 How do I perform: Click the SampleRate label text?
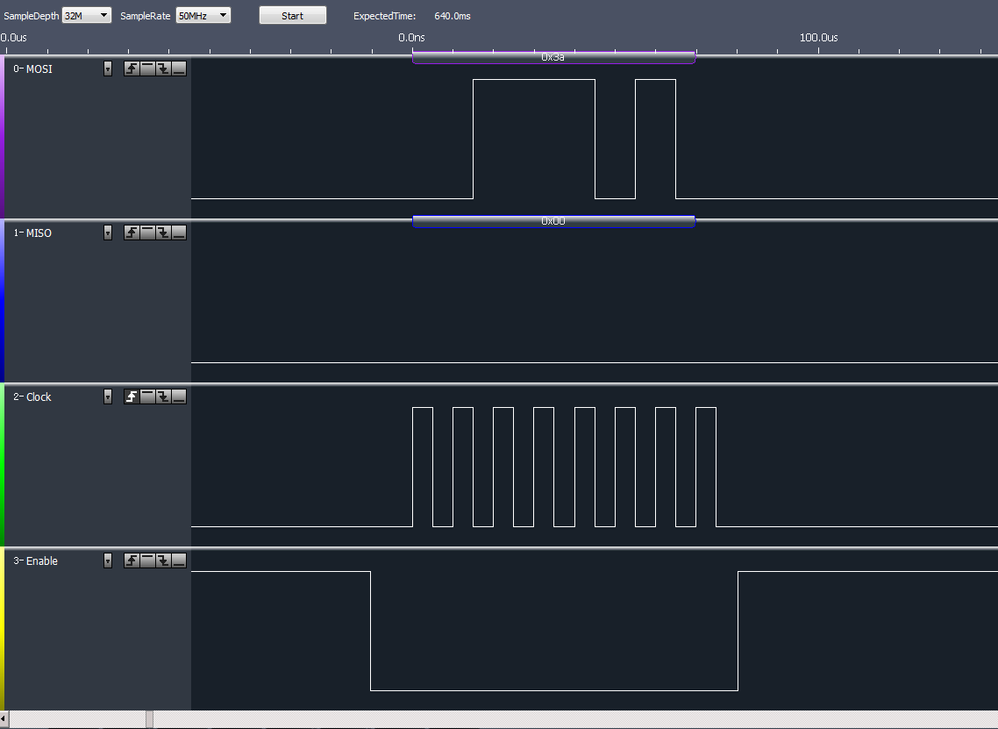tap(145, 16)
